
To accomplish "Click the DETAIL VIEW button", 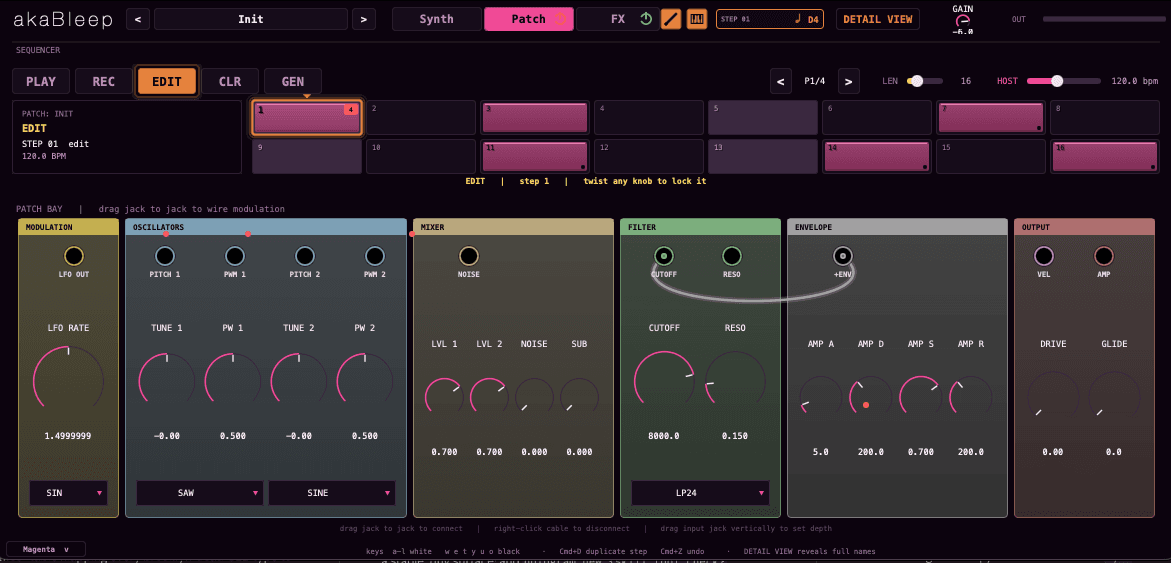I will (x=878, y=19).
